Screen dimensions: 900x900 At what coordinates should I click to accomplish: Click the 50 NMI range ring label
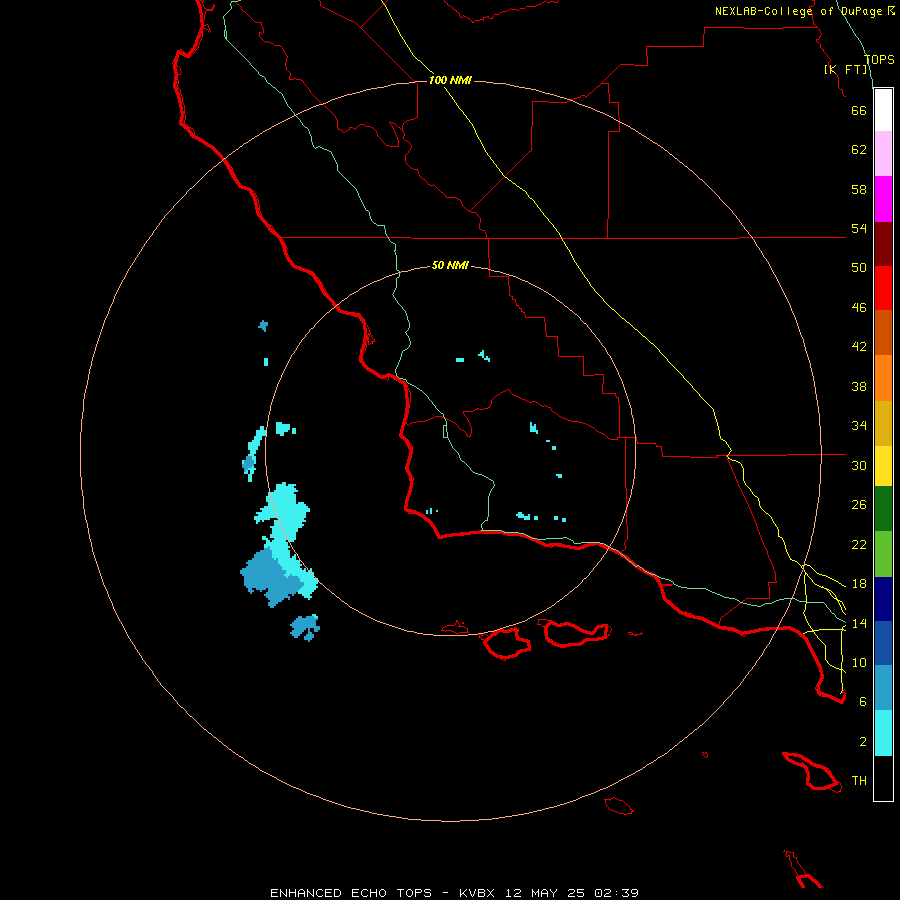tap(450, 265)
